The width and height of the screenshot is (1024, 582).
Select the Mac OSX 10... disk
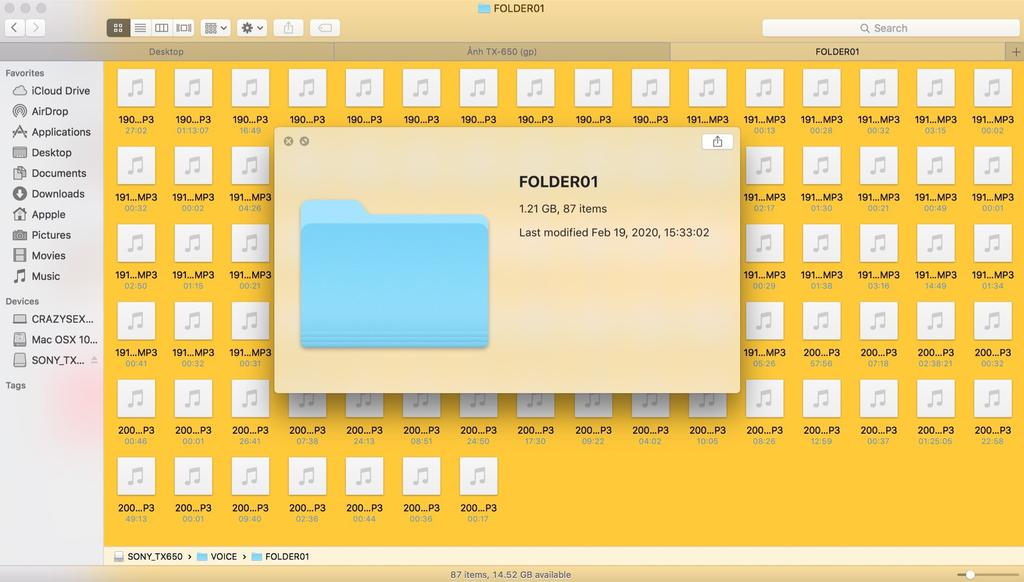(55, 340)
